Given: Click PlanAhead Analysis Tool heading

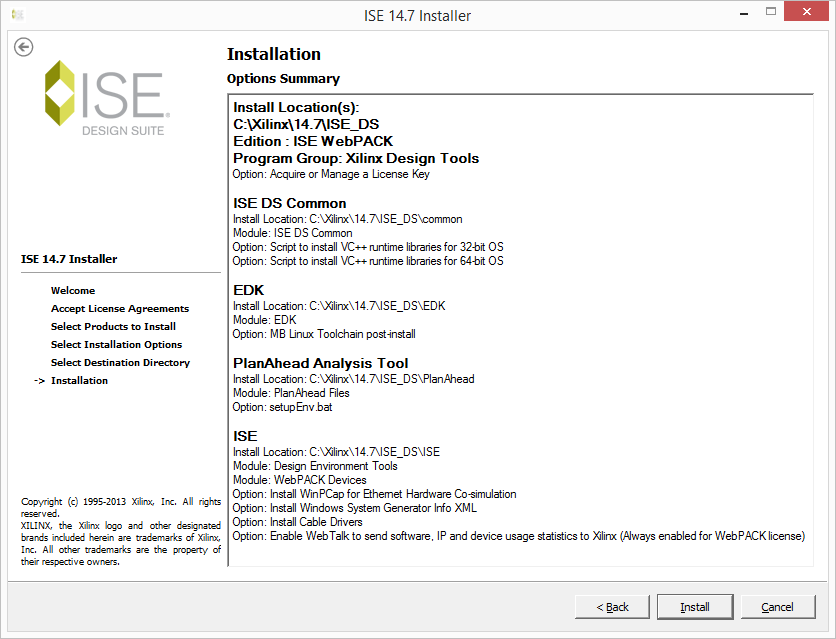Looking at the screenshot, I should [x=320, y=363].
